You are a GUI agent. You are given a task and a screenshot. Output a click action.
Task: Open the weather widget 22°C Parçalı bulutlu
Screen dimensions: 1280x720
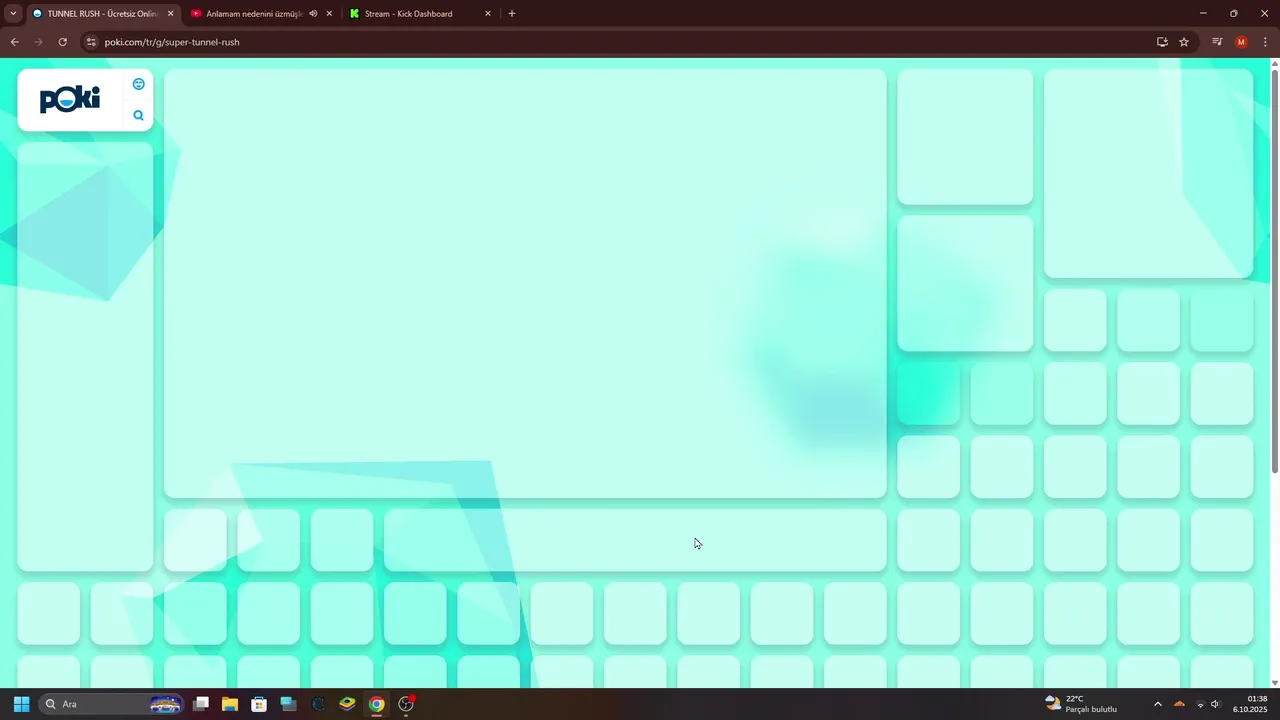(x=1081, y=704)
